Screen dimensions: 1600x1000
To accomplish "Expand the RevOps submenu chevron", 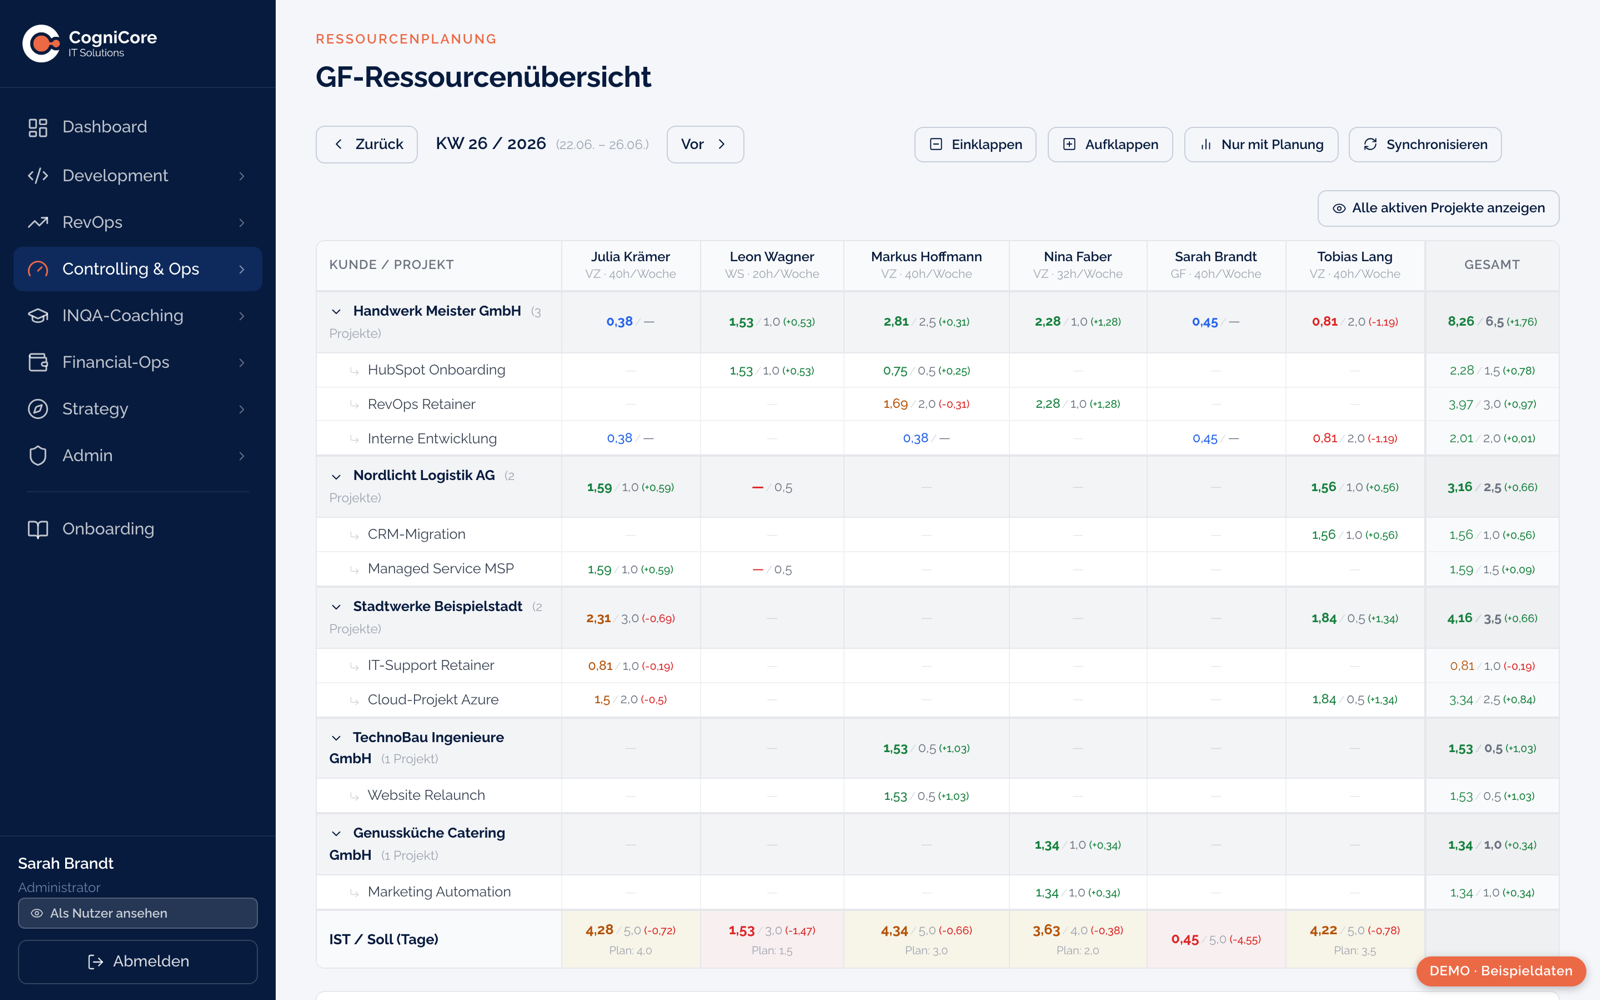I will pyautogui.click(x=242, y=222).
